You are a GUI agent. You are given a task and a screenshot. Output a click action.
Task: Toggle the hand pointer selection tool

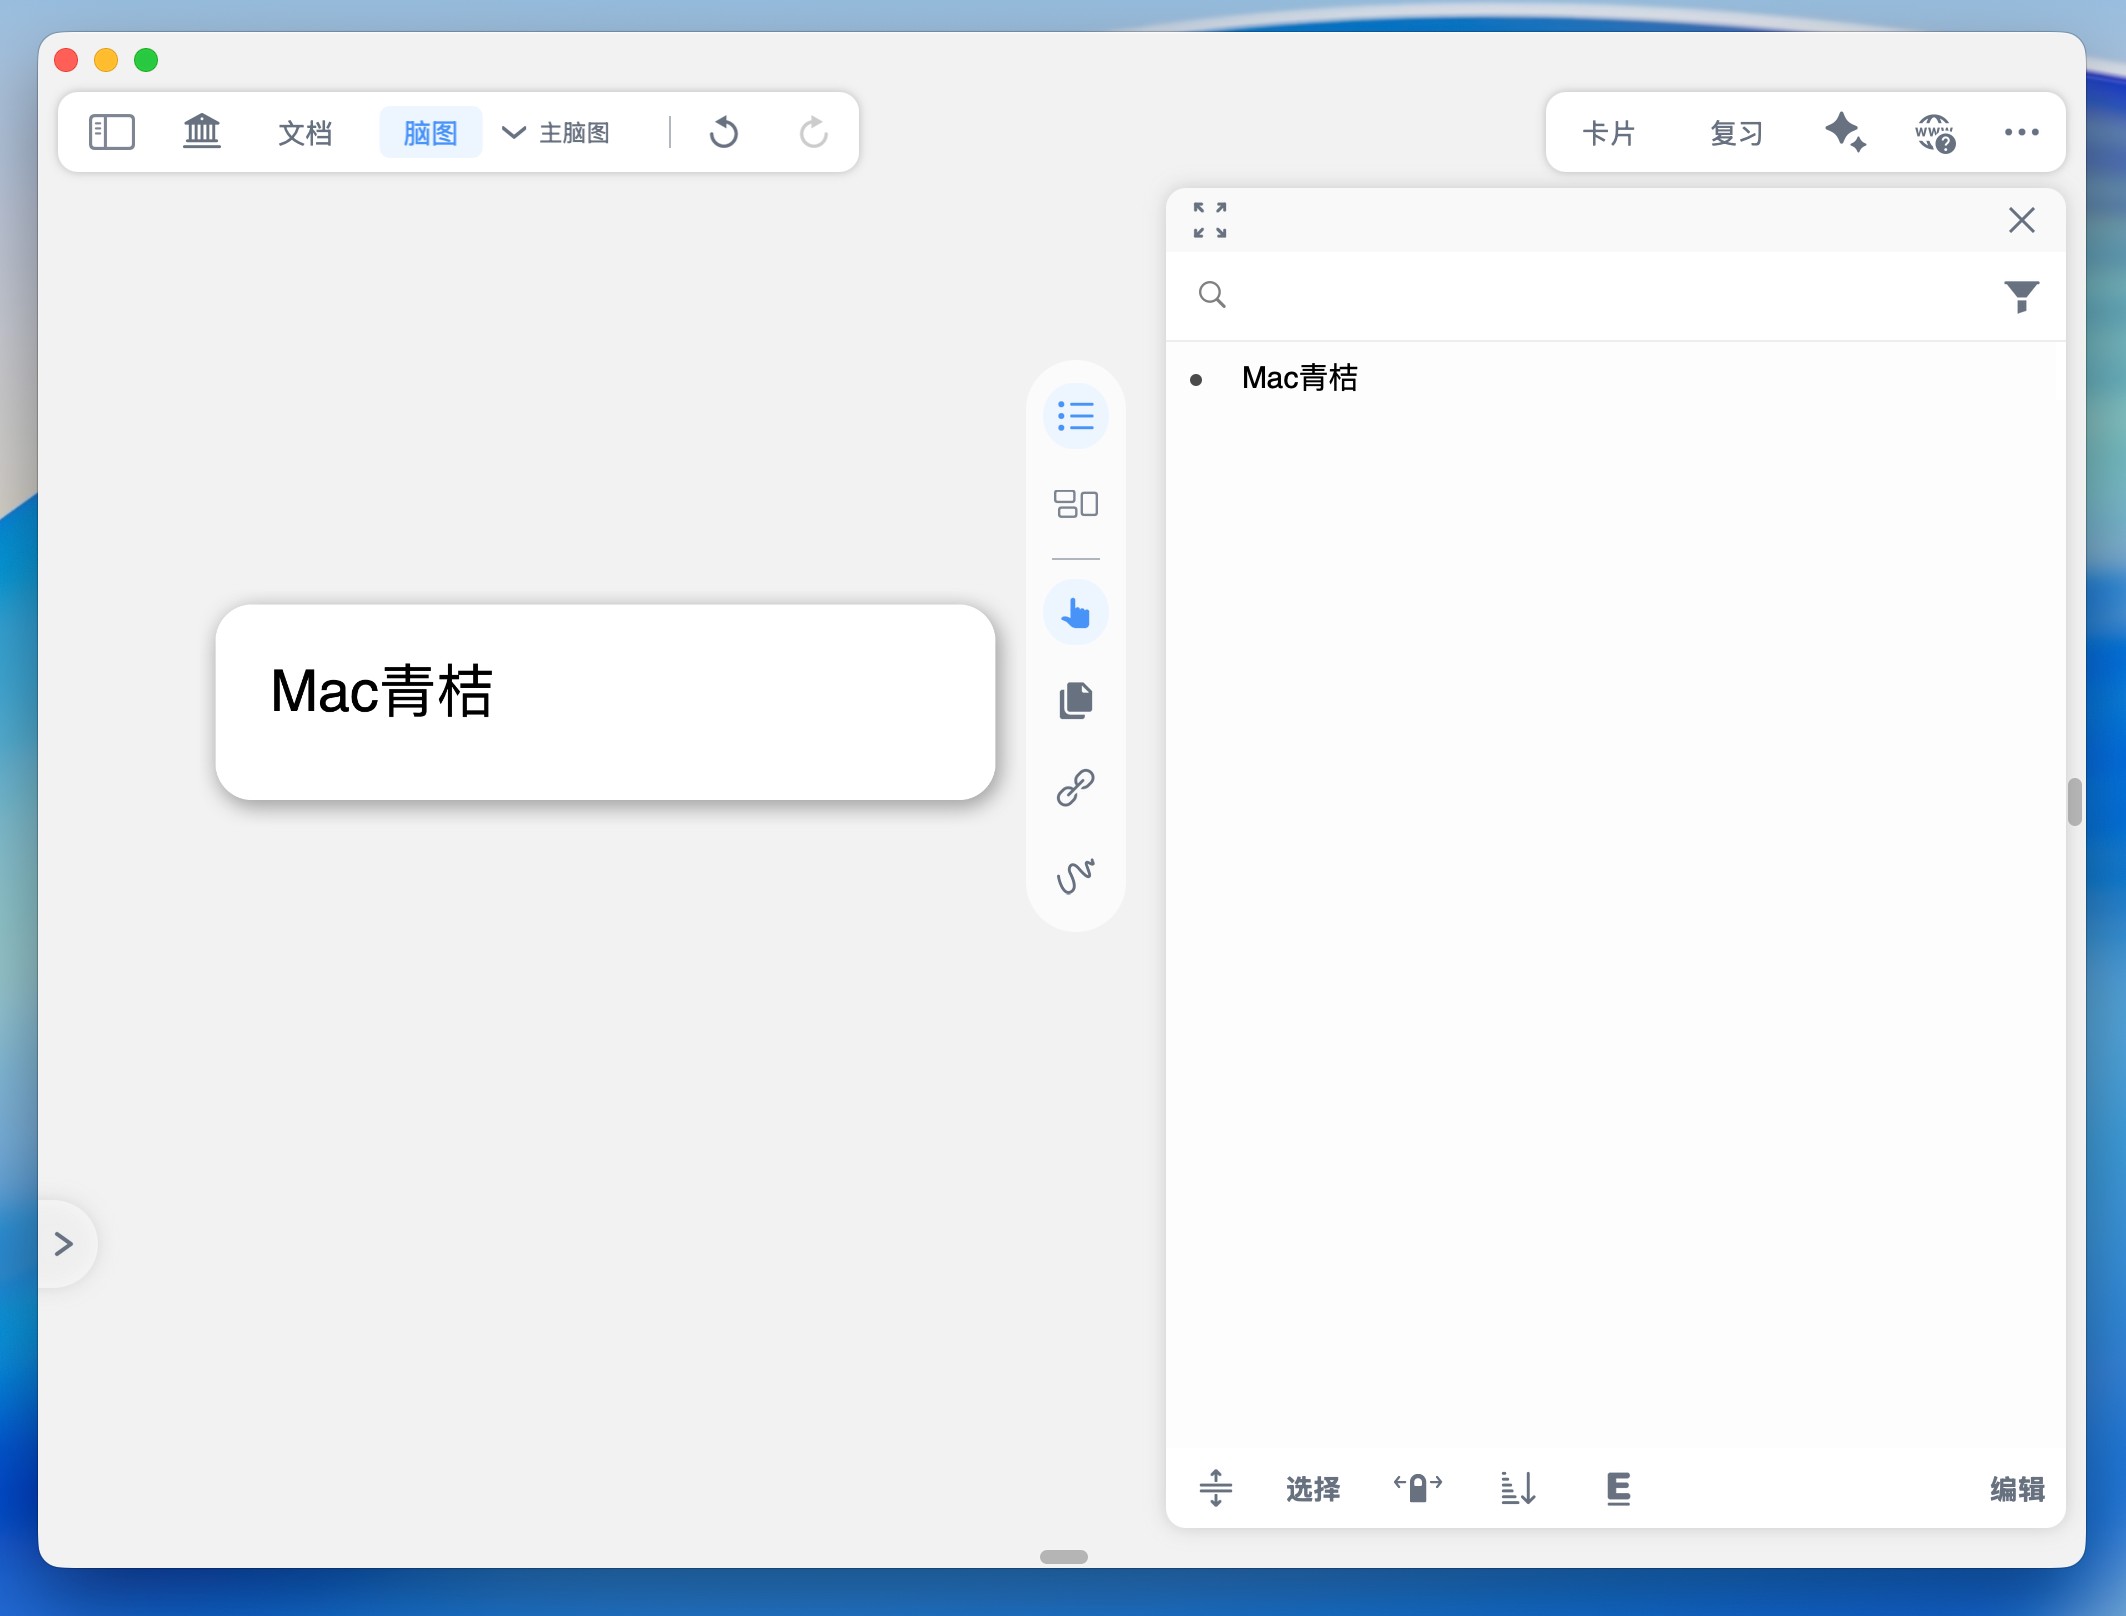click(x=1076, y=612)
